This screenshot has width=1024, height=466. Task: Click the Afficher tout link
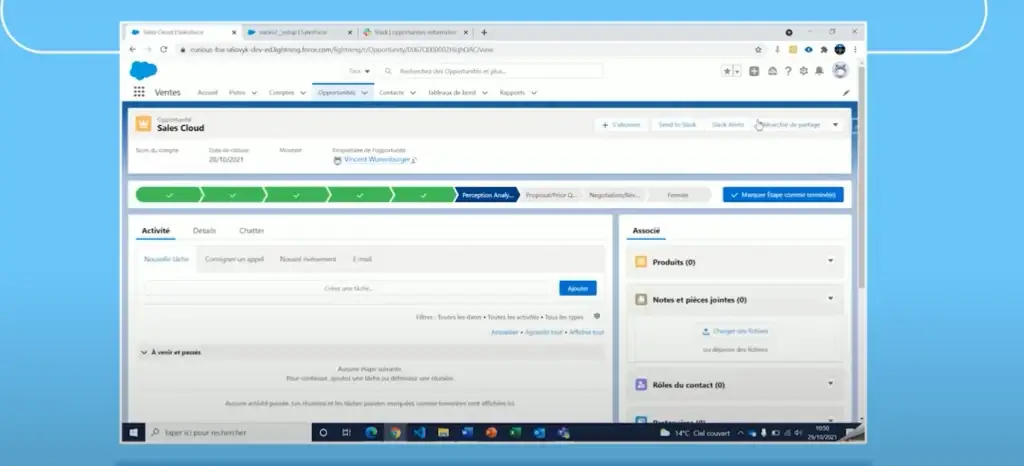click(x=586, y=332)
